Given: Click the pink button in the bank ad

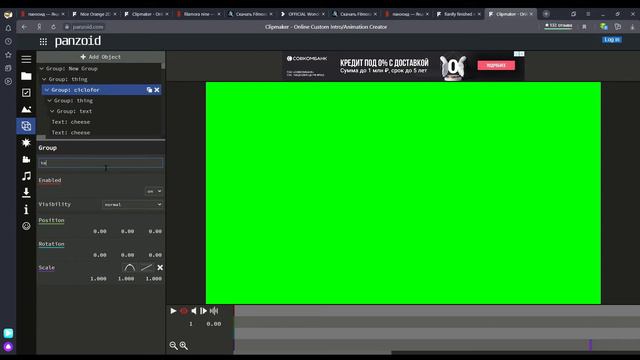Looking at the screenshot, I should coord(496,65).
